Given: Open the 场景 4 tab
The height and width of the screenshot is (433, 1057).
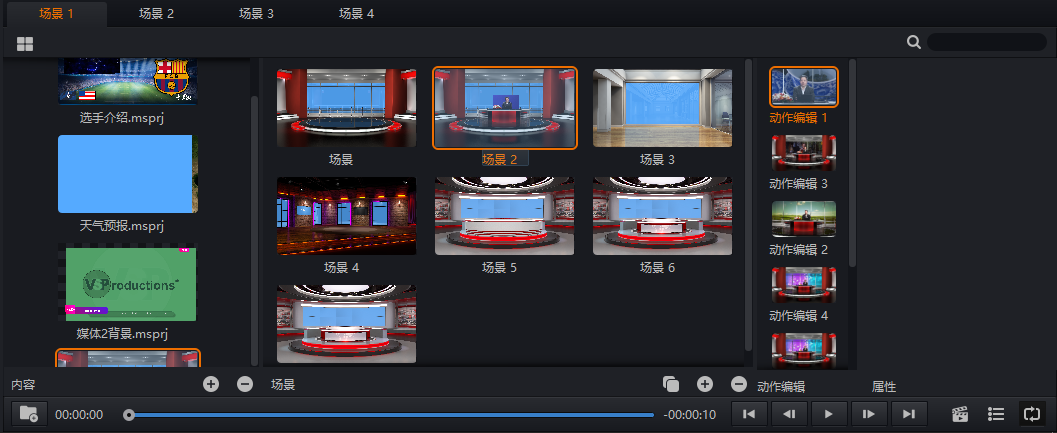Looking at the screenshot, I should 357,14.
